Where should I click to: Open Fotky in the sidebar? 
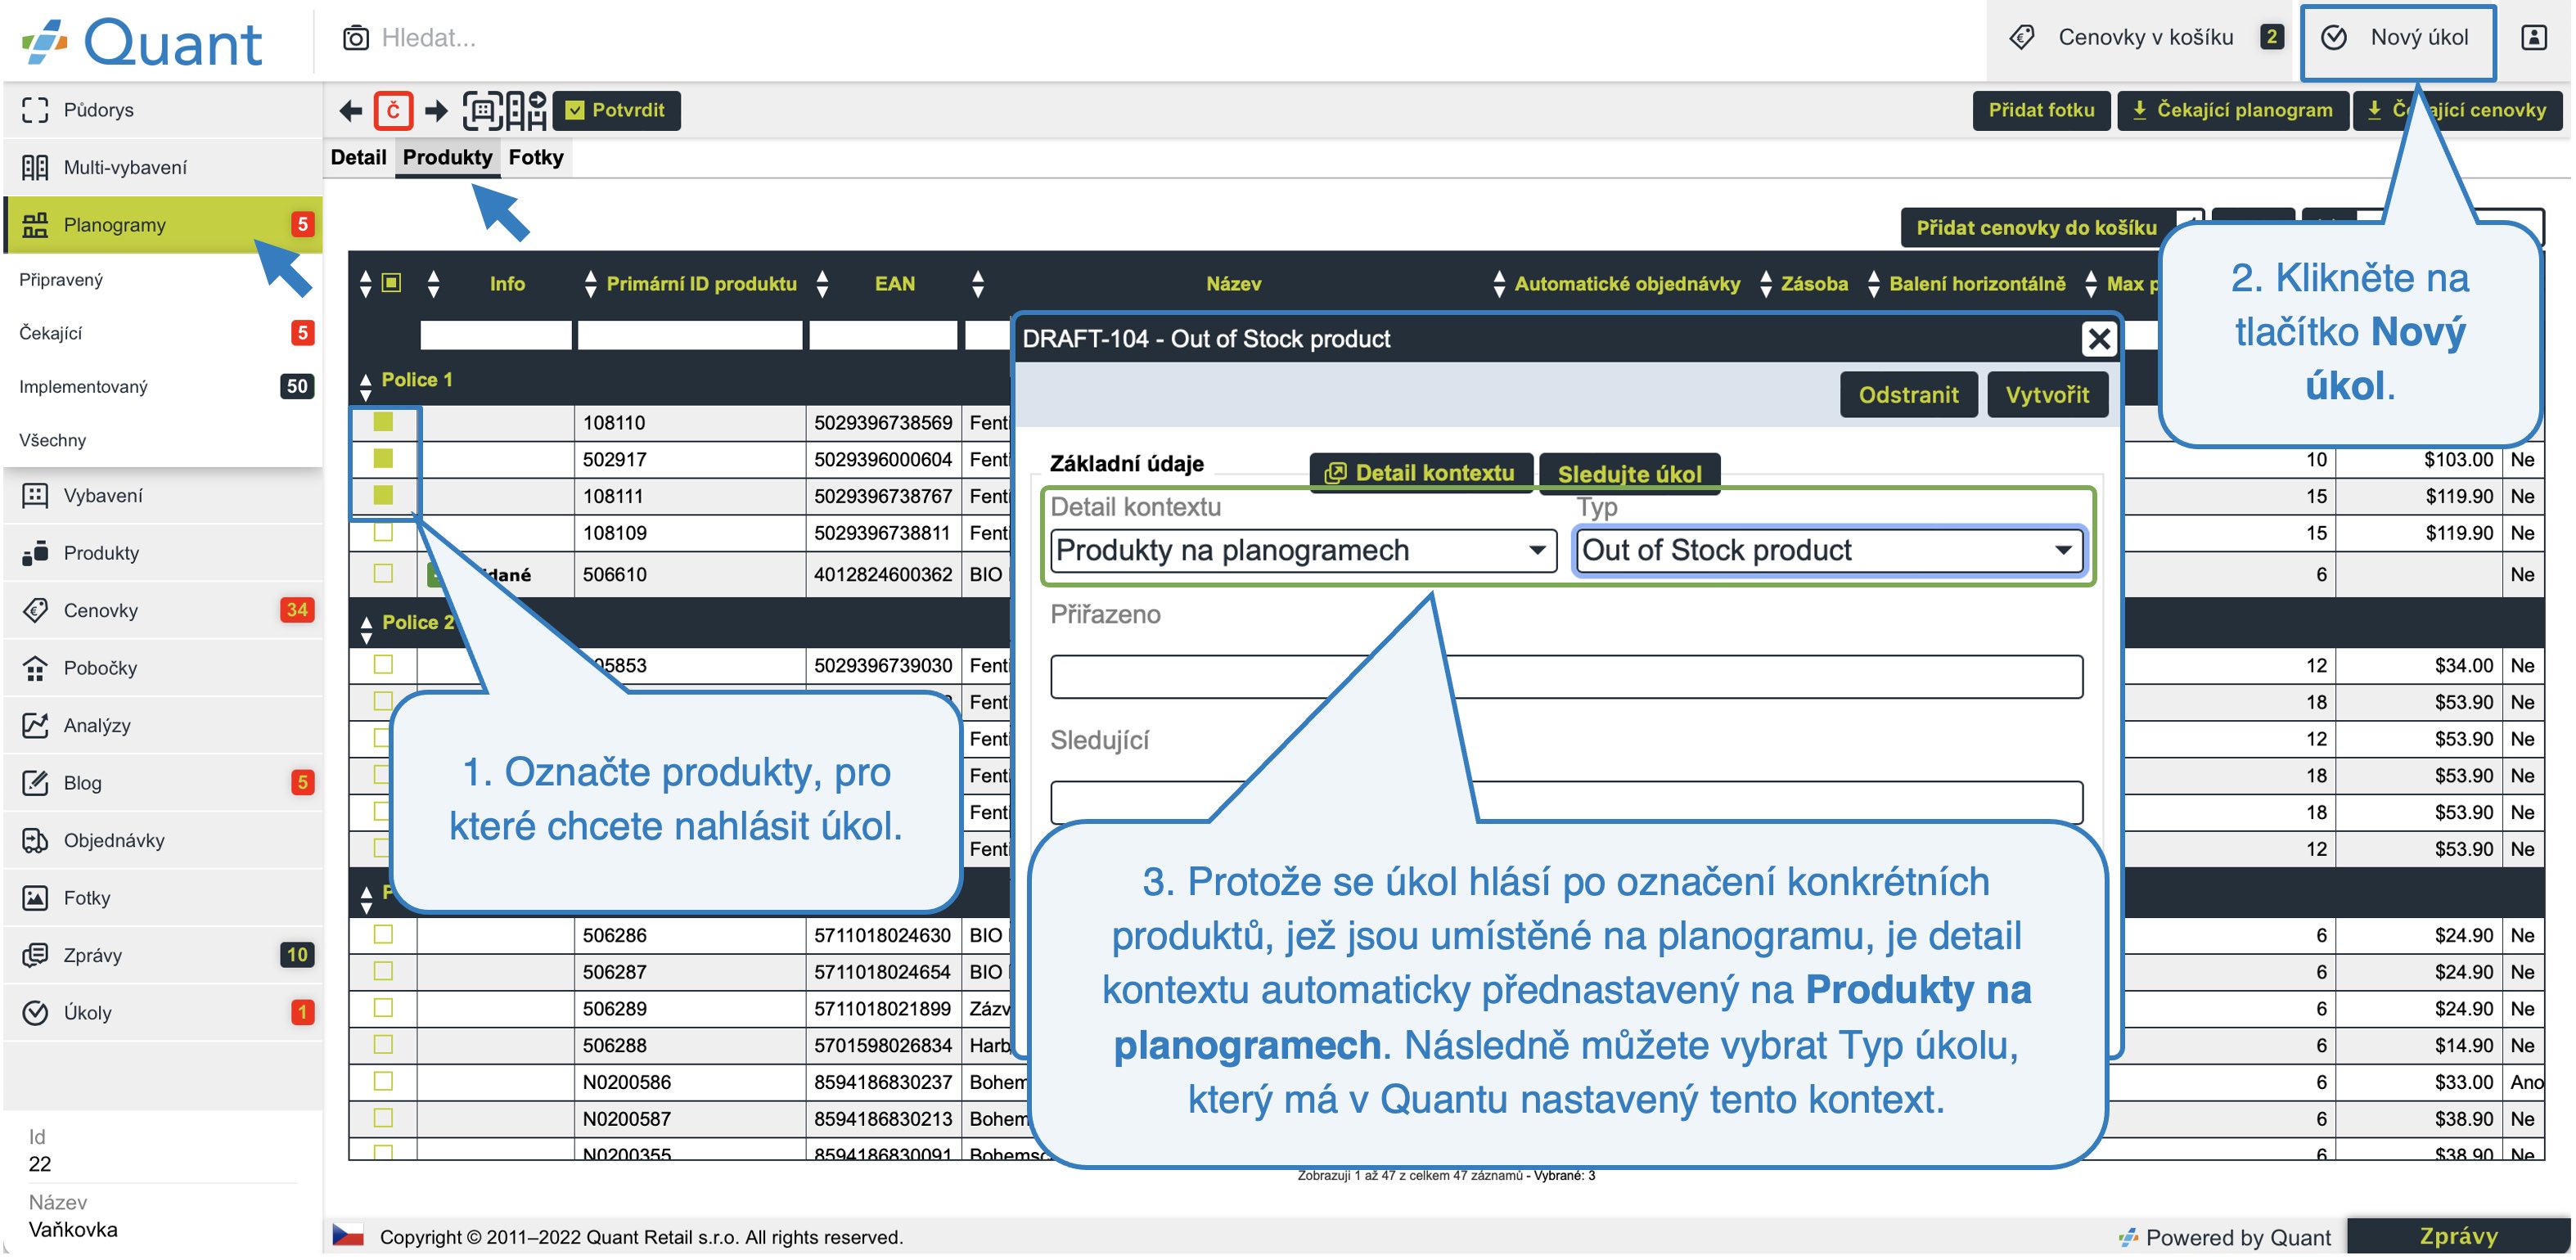pyautogui.click(x=163, y=898)
